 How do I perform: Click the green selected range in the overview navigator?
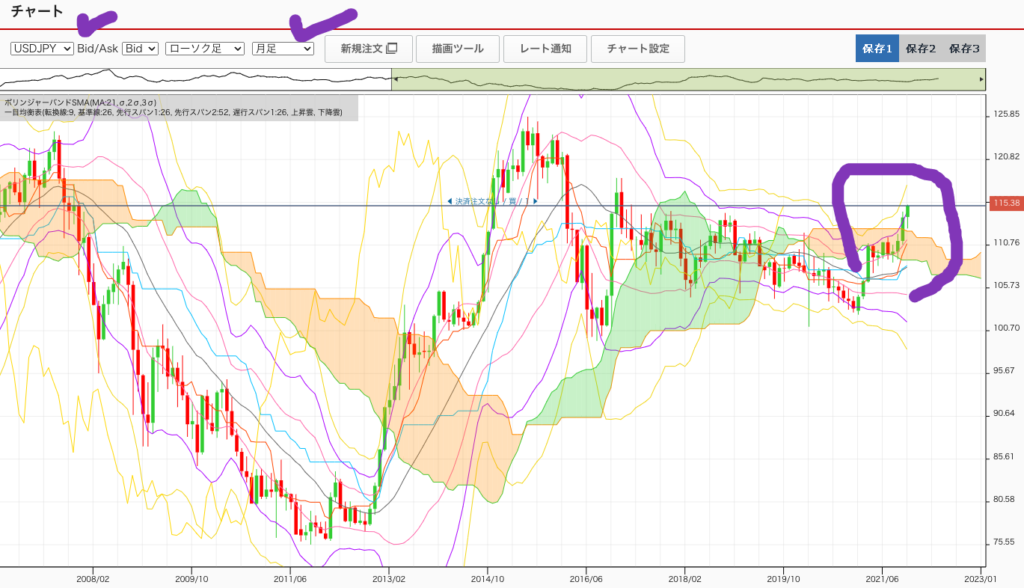click(x=686, y=79)
